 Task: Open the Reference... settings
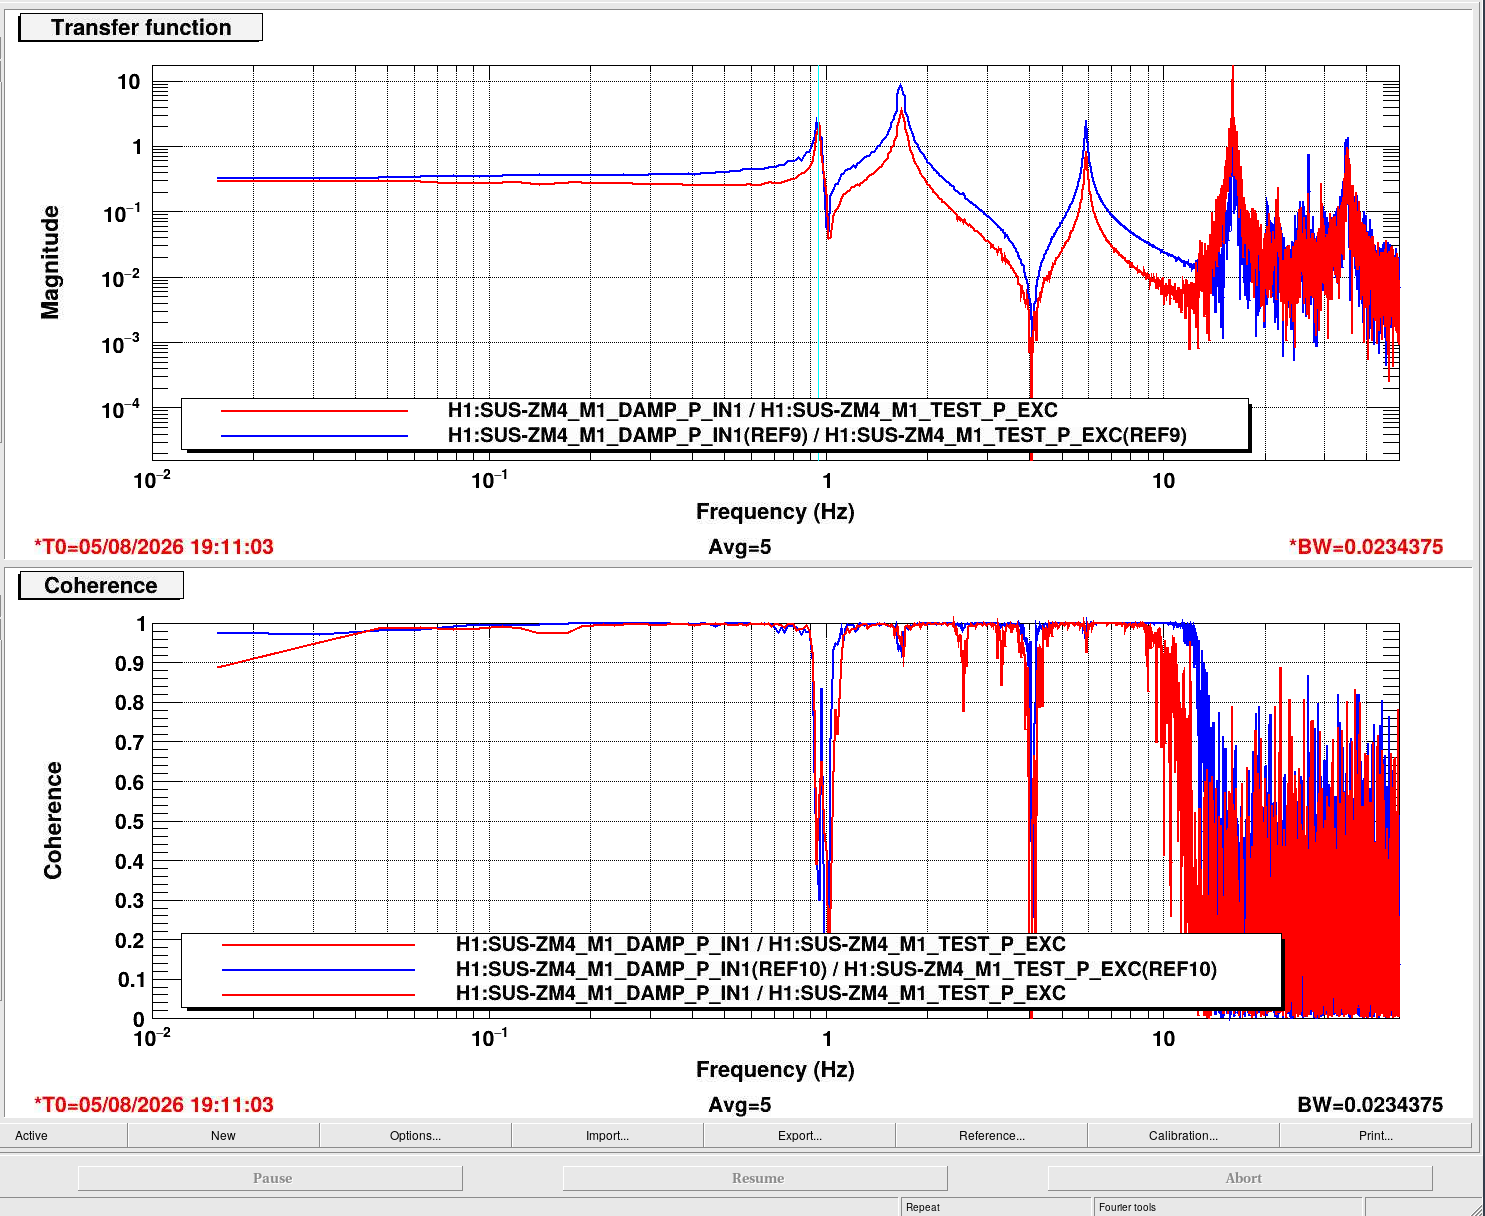[x=991, y=1135]
